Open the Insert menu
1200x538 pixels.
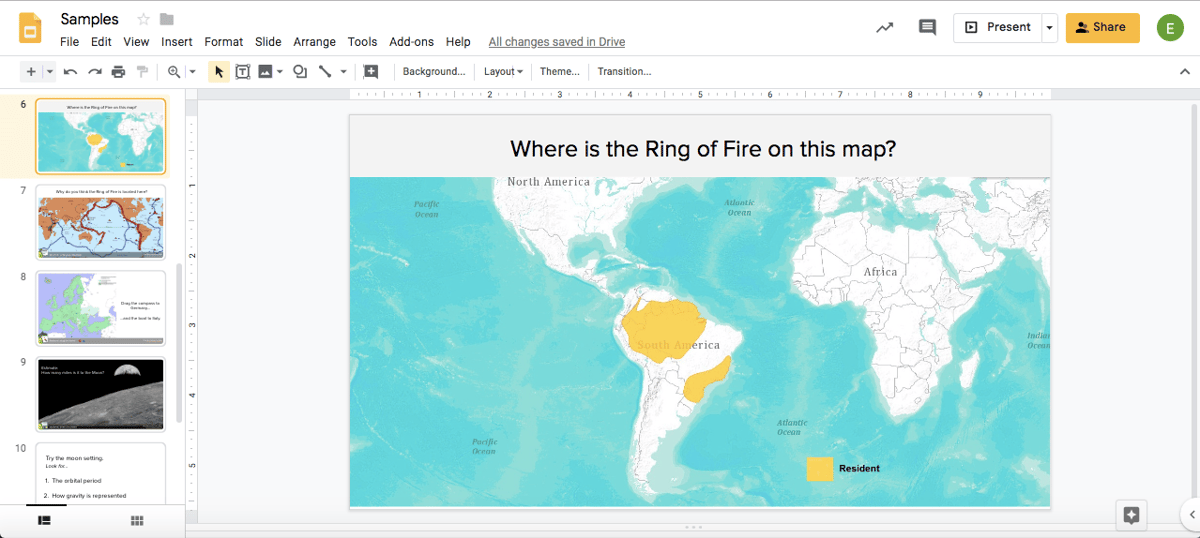[176, 42]
